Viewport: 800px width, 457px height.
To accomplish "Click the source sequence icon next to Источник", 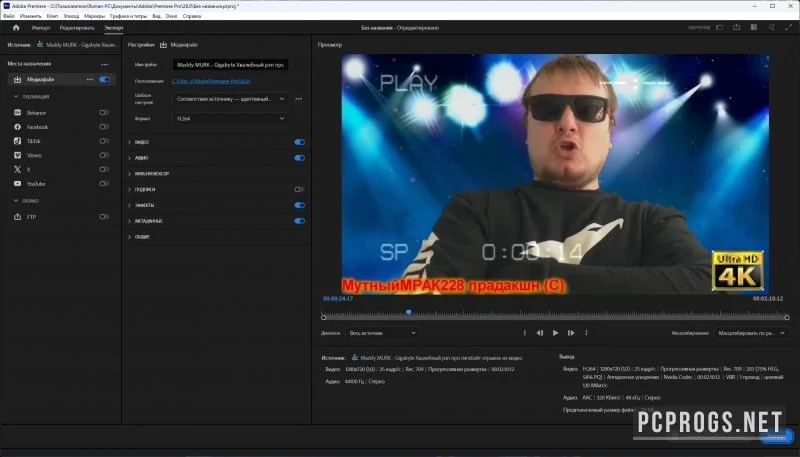I will (x=40, y=45).
